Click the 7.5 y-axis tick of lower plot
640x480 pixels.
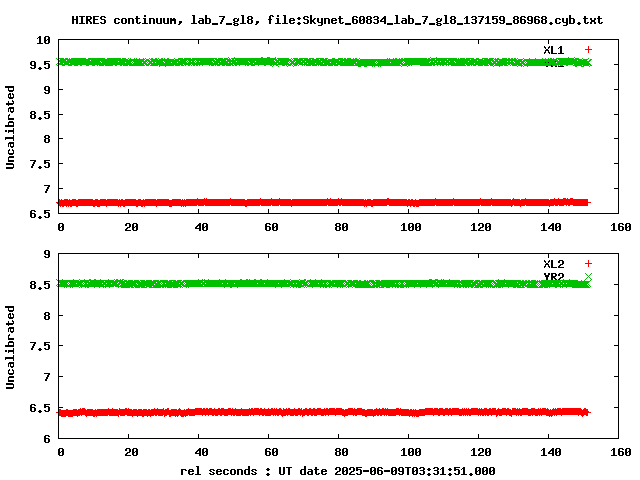[x=40, y=346]
